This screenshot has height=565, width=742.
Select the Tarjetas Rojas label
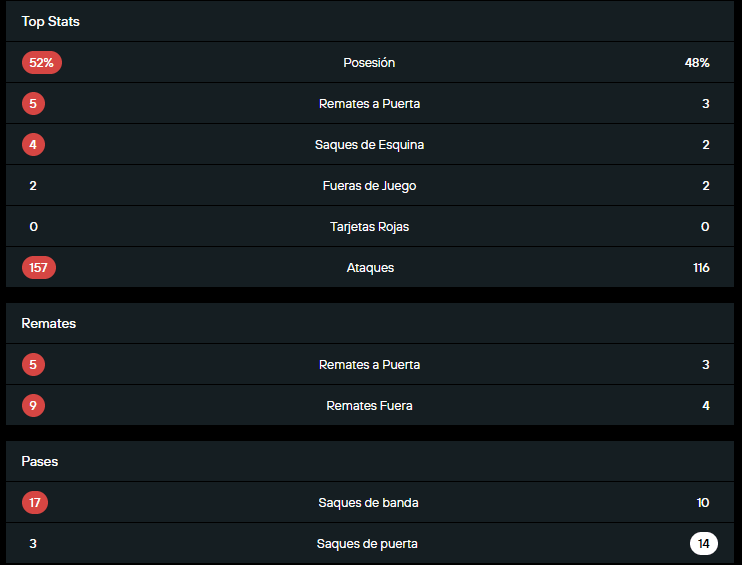click(369, 227)
